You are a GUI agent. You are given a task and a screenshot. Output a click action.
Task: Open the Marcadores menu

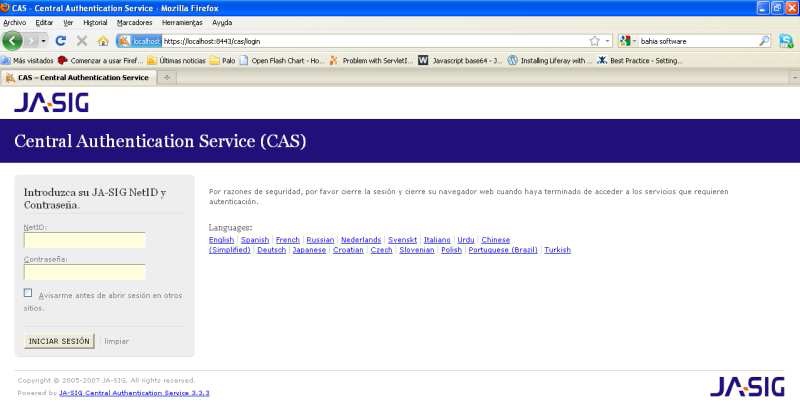pos(134,22)
